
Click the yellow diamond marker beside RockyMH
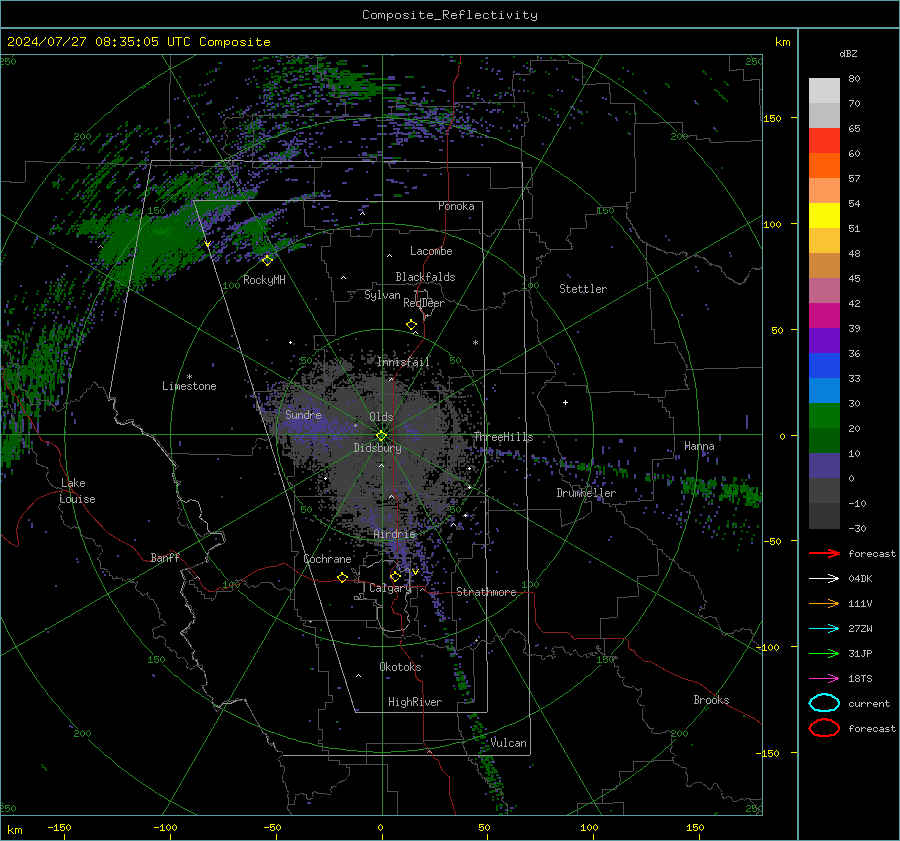tap(267, 261)
